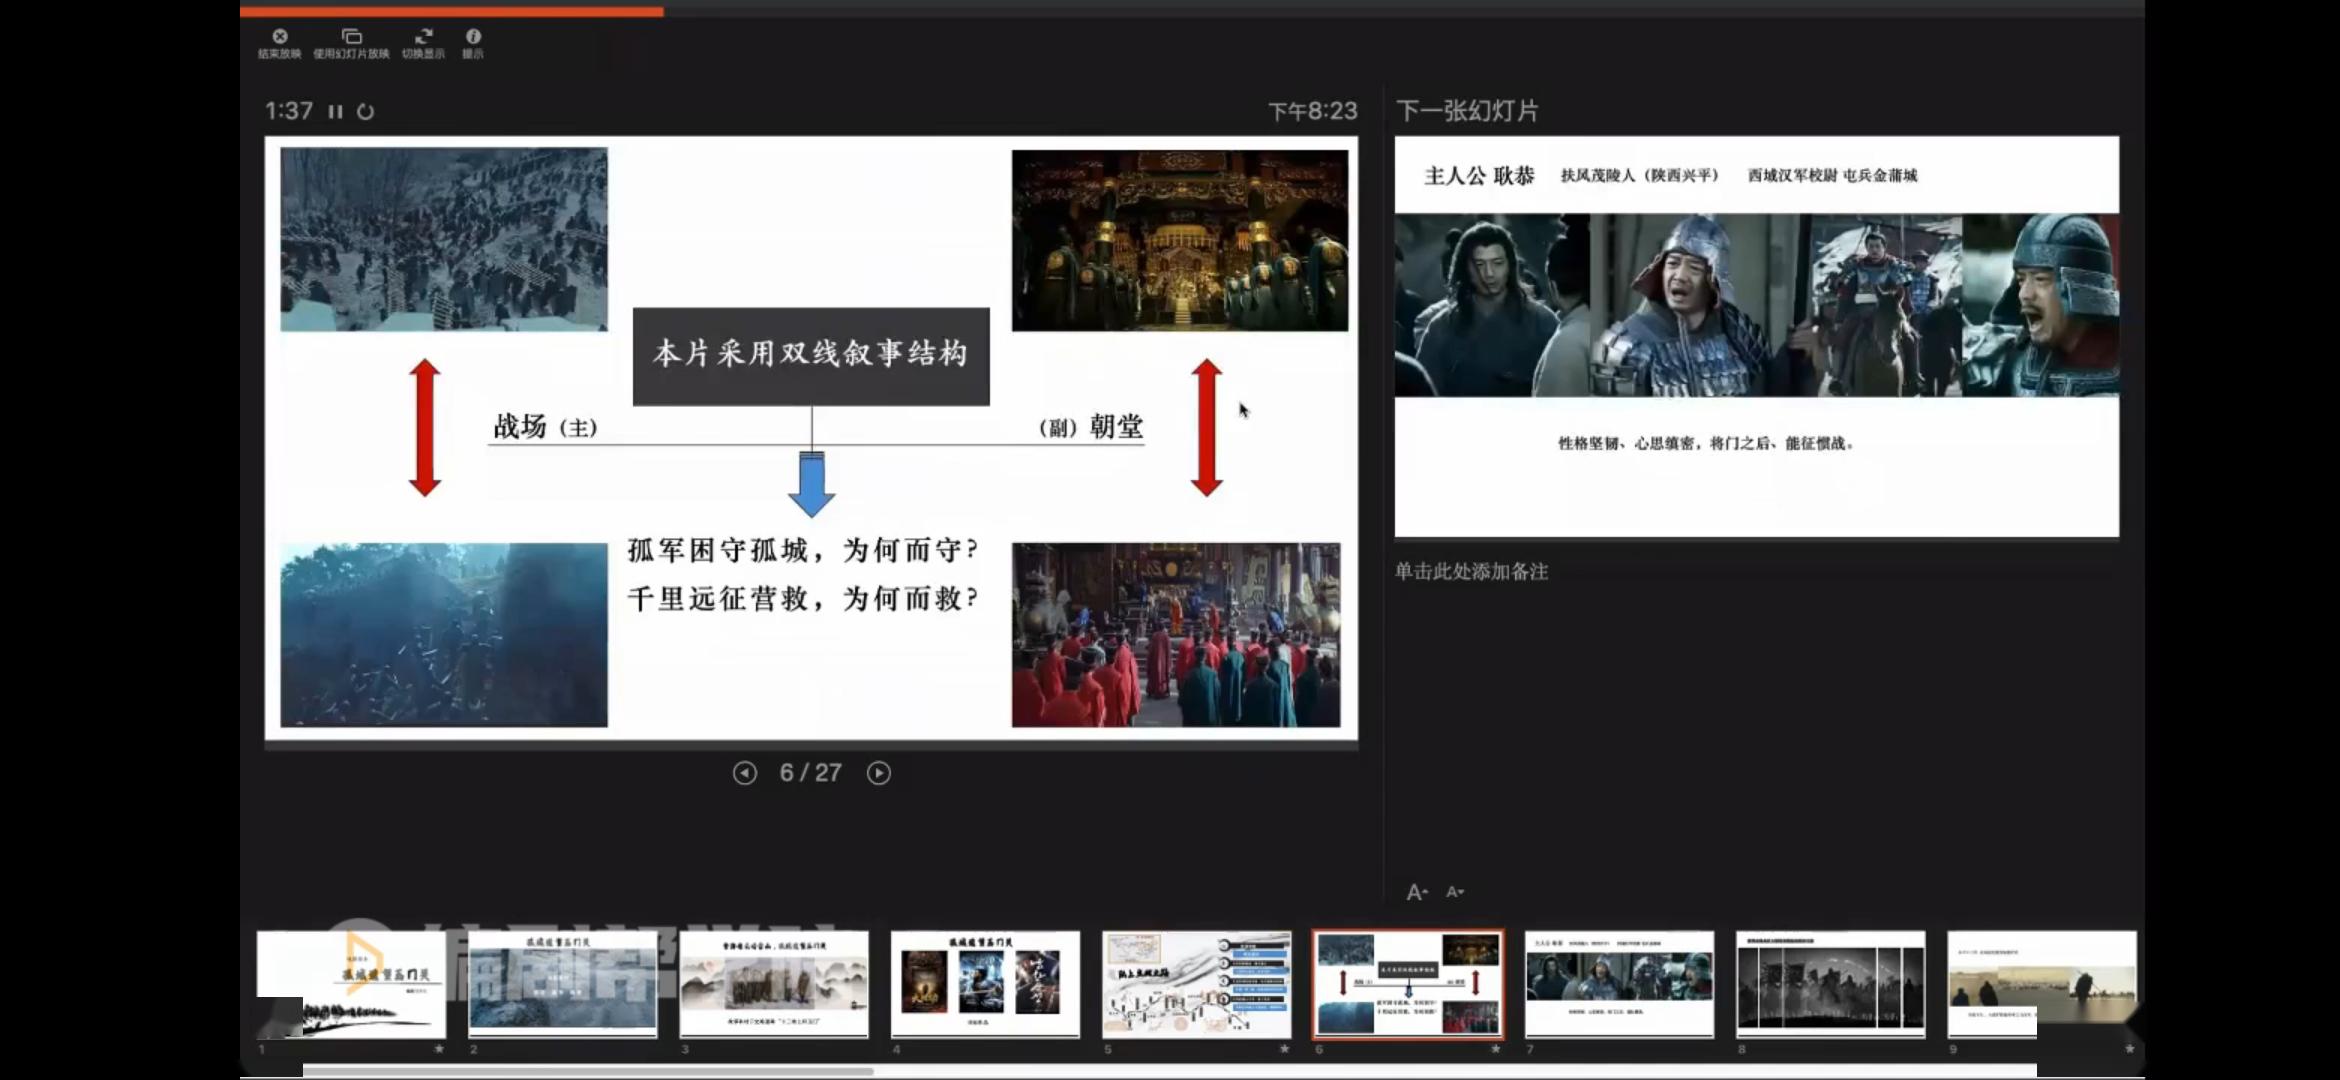The height and width of the screenshot is (1080, 2340).
Task: Click the current slide main preview
Action: pyautogui.click(x=811, y=438)
